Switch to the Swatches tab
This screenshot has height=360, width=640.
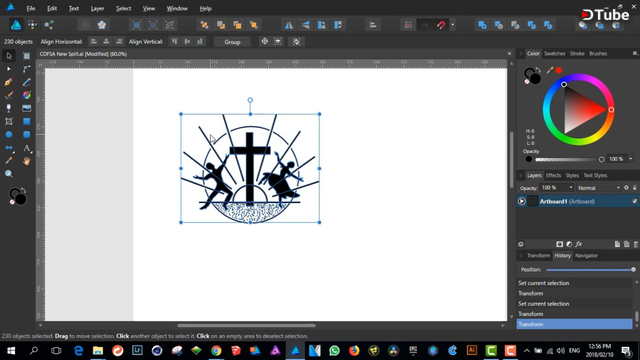(554, 53)
